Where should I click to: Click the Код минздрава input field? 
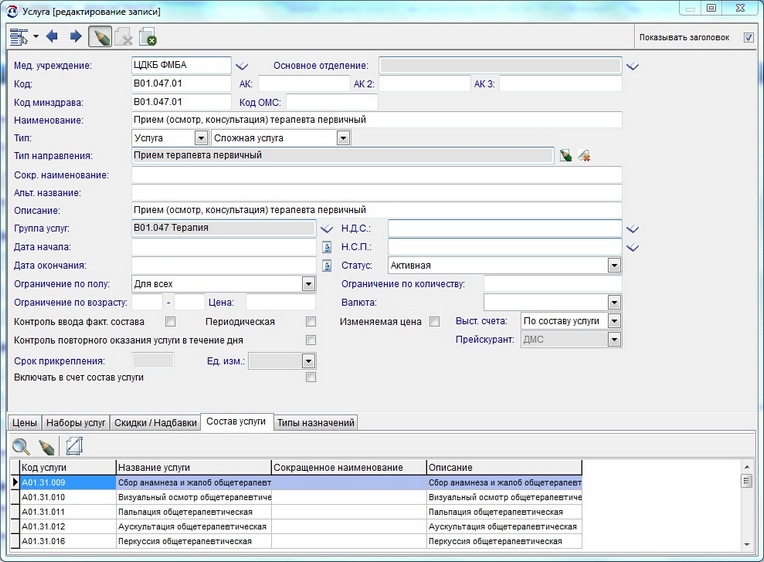tap(181, 102)
